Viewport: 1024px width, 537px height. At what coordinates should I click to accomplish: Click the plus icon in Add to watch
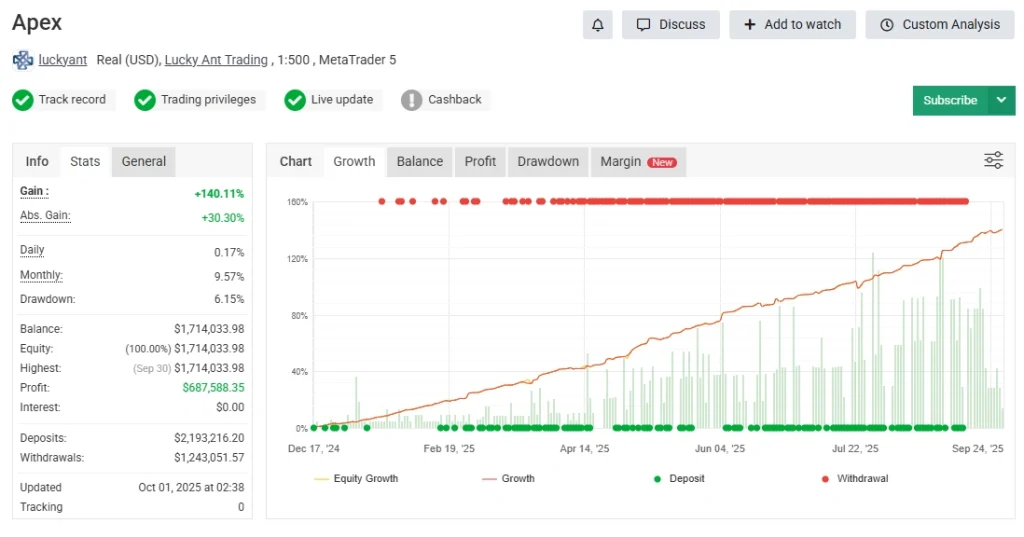click(x=750, y=25)
